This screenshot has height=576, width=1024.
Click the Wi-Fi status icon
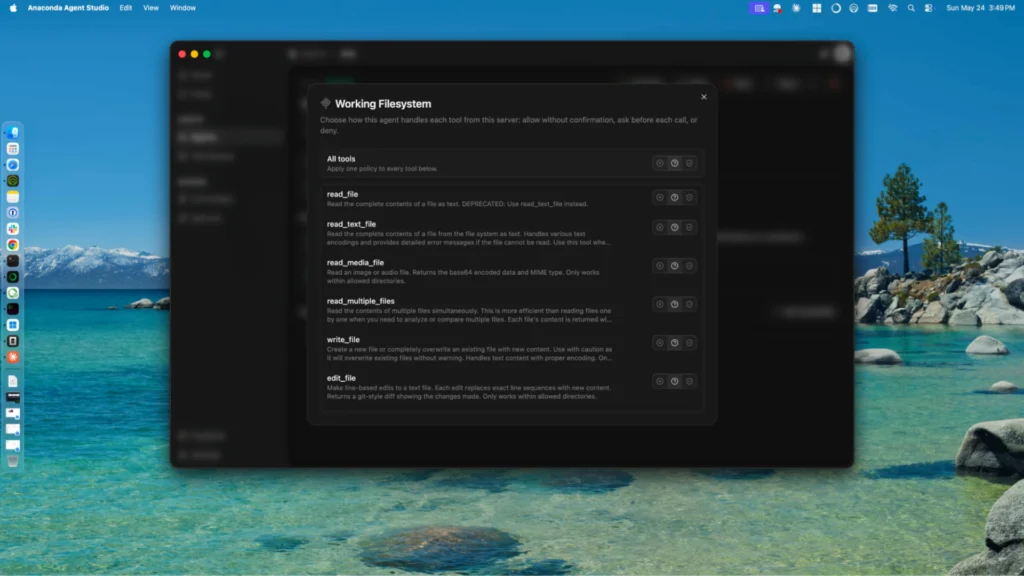(x=893, y=8)
